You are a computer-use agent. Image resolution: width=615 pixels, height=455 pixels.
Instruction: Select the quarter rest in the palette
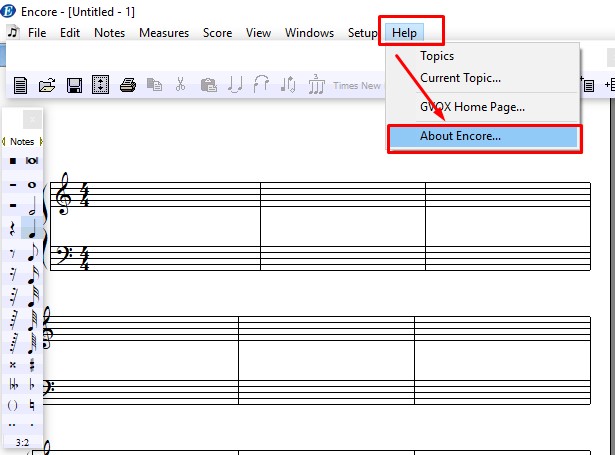click(x=12, y=229)
